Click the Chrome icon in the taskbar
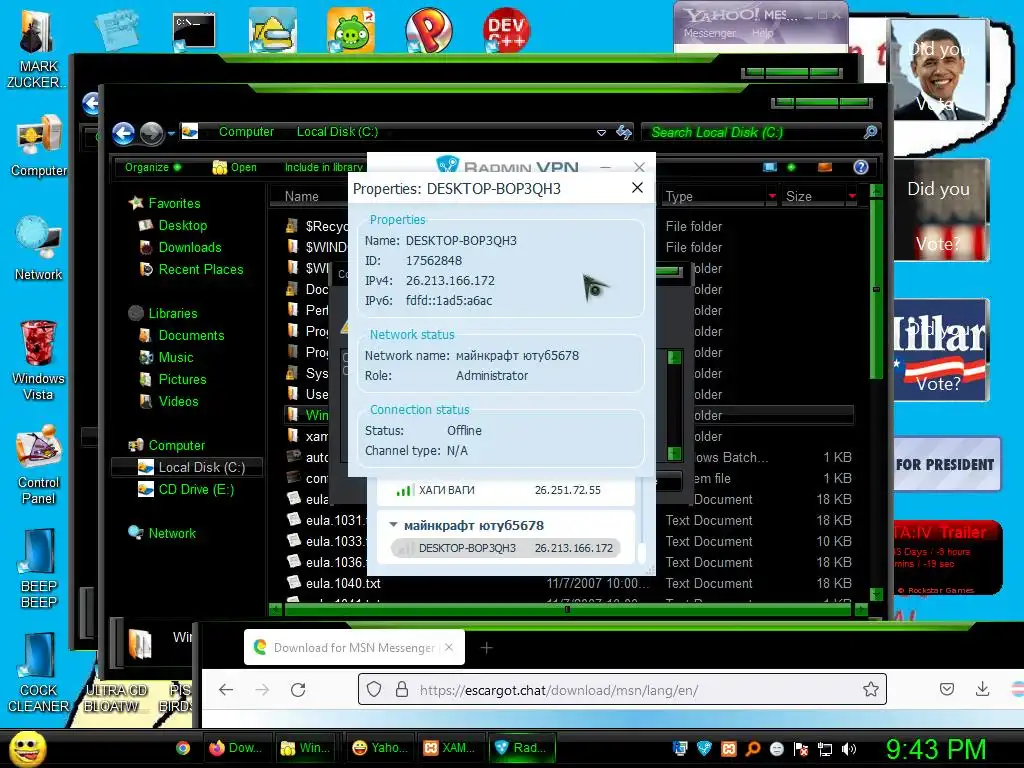The height and width of the screenshot is (768, 1024). point(183,748)
